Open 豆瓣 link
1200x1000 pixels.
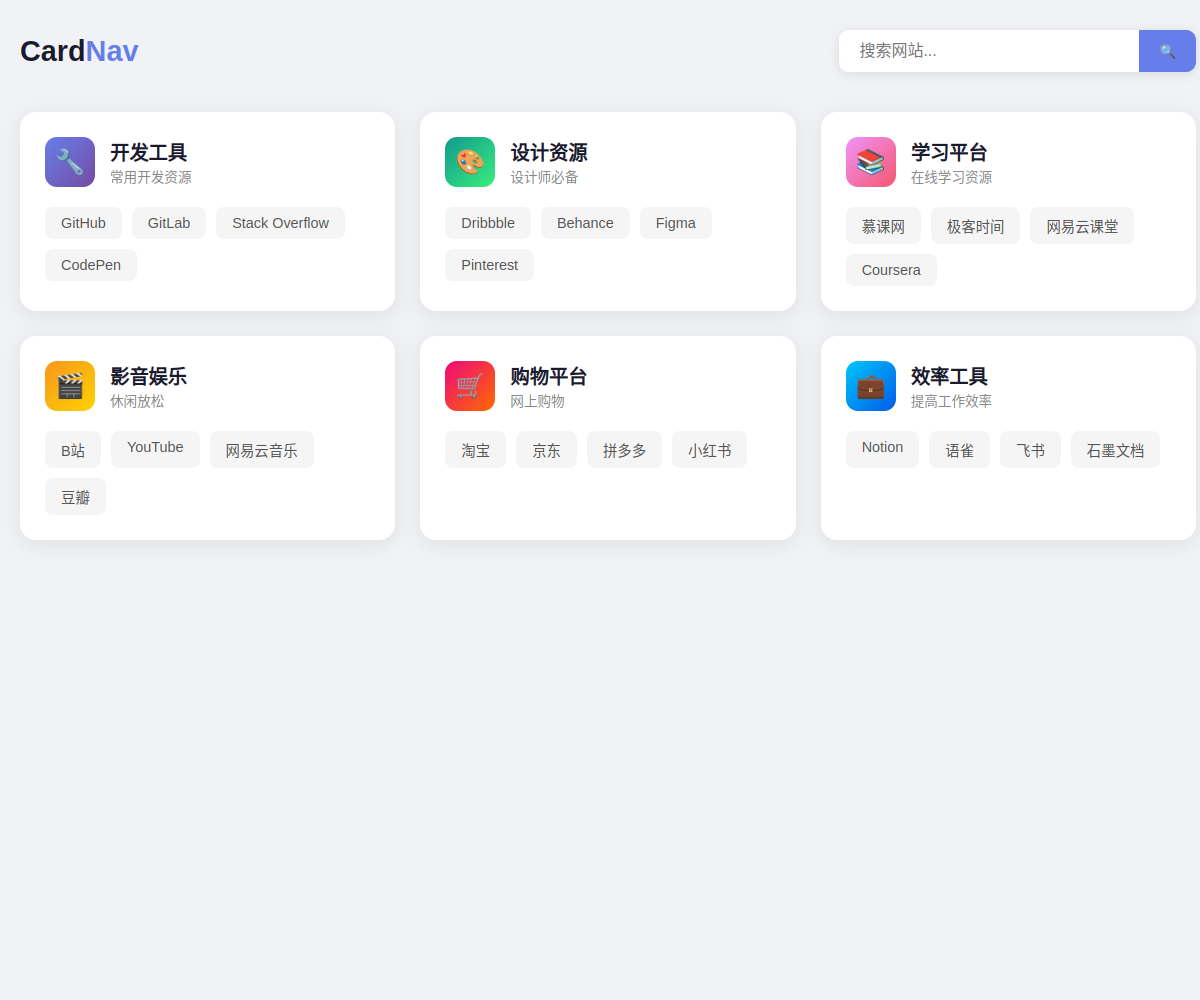click(x=75, y=497)
